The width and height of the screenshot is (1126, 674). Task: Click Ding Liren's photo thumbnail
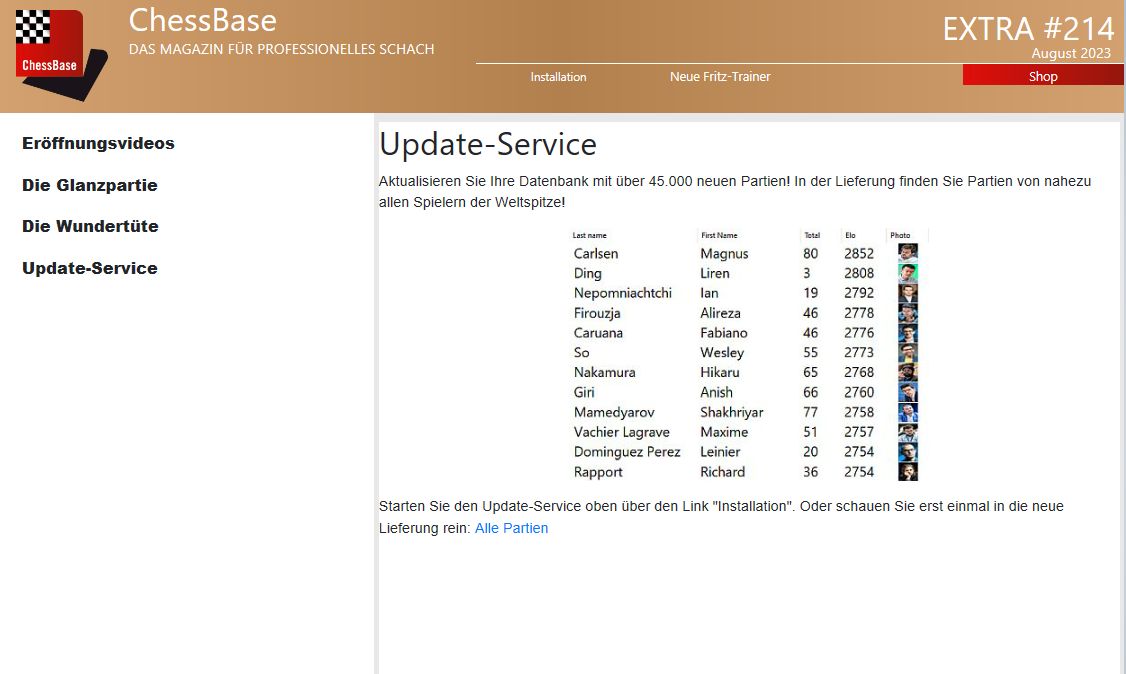point(907,273)
